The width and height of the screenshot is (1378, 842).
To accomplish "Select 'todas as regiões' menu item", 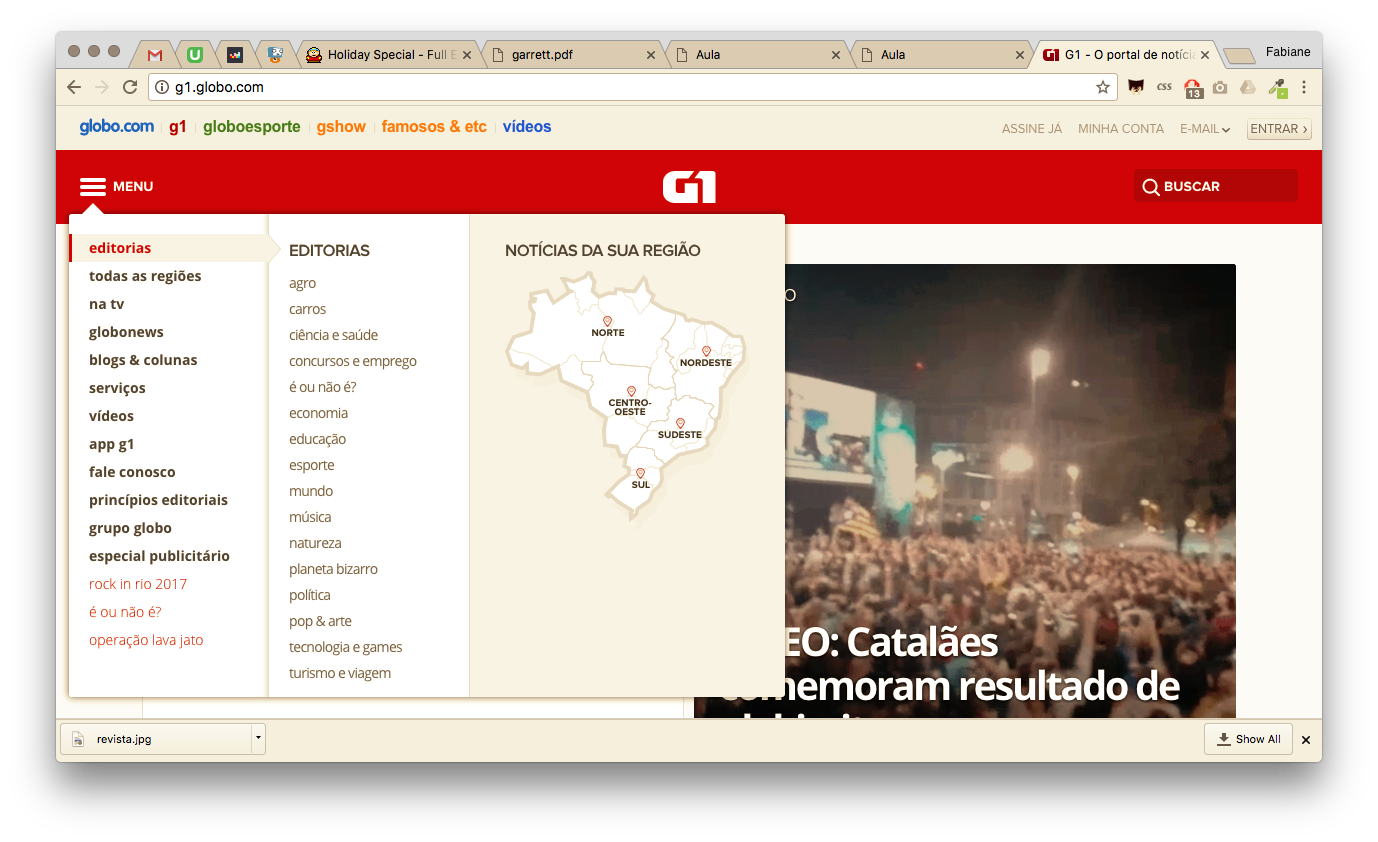I will (145, 276).
